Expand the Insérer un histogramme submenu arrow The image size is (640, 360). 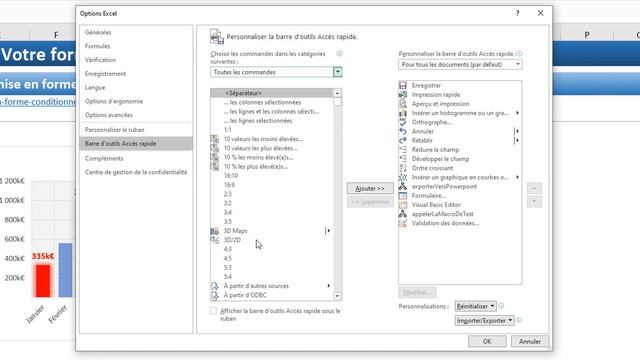(518, 113)
